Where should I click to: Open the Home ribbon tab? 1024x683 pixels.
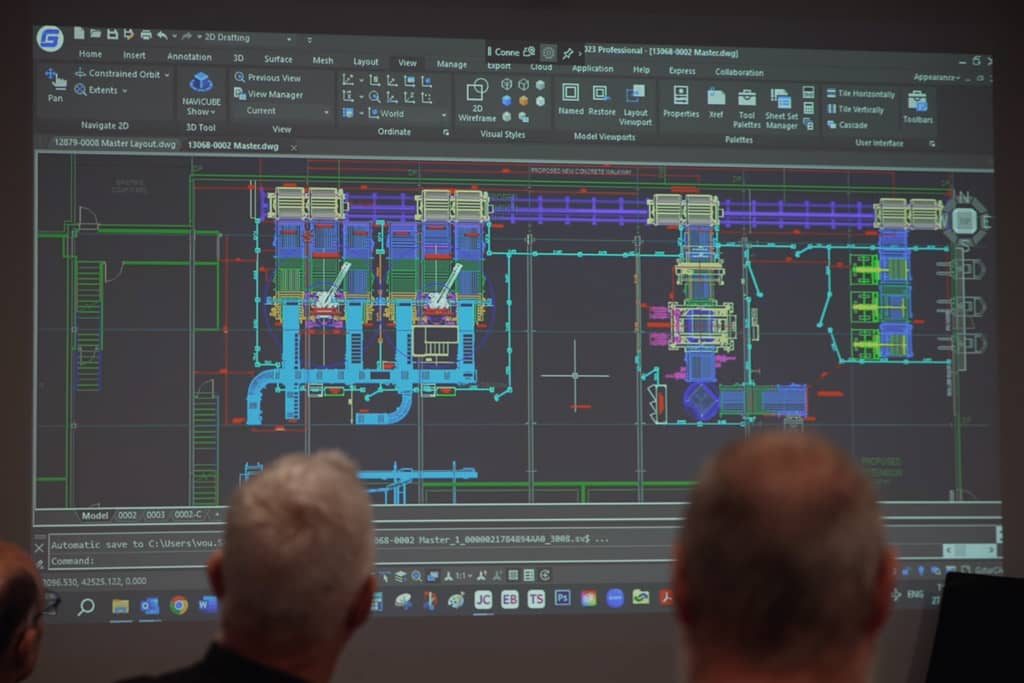point(90,54)
